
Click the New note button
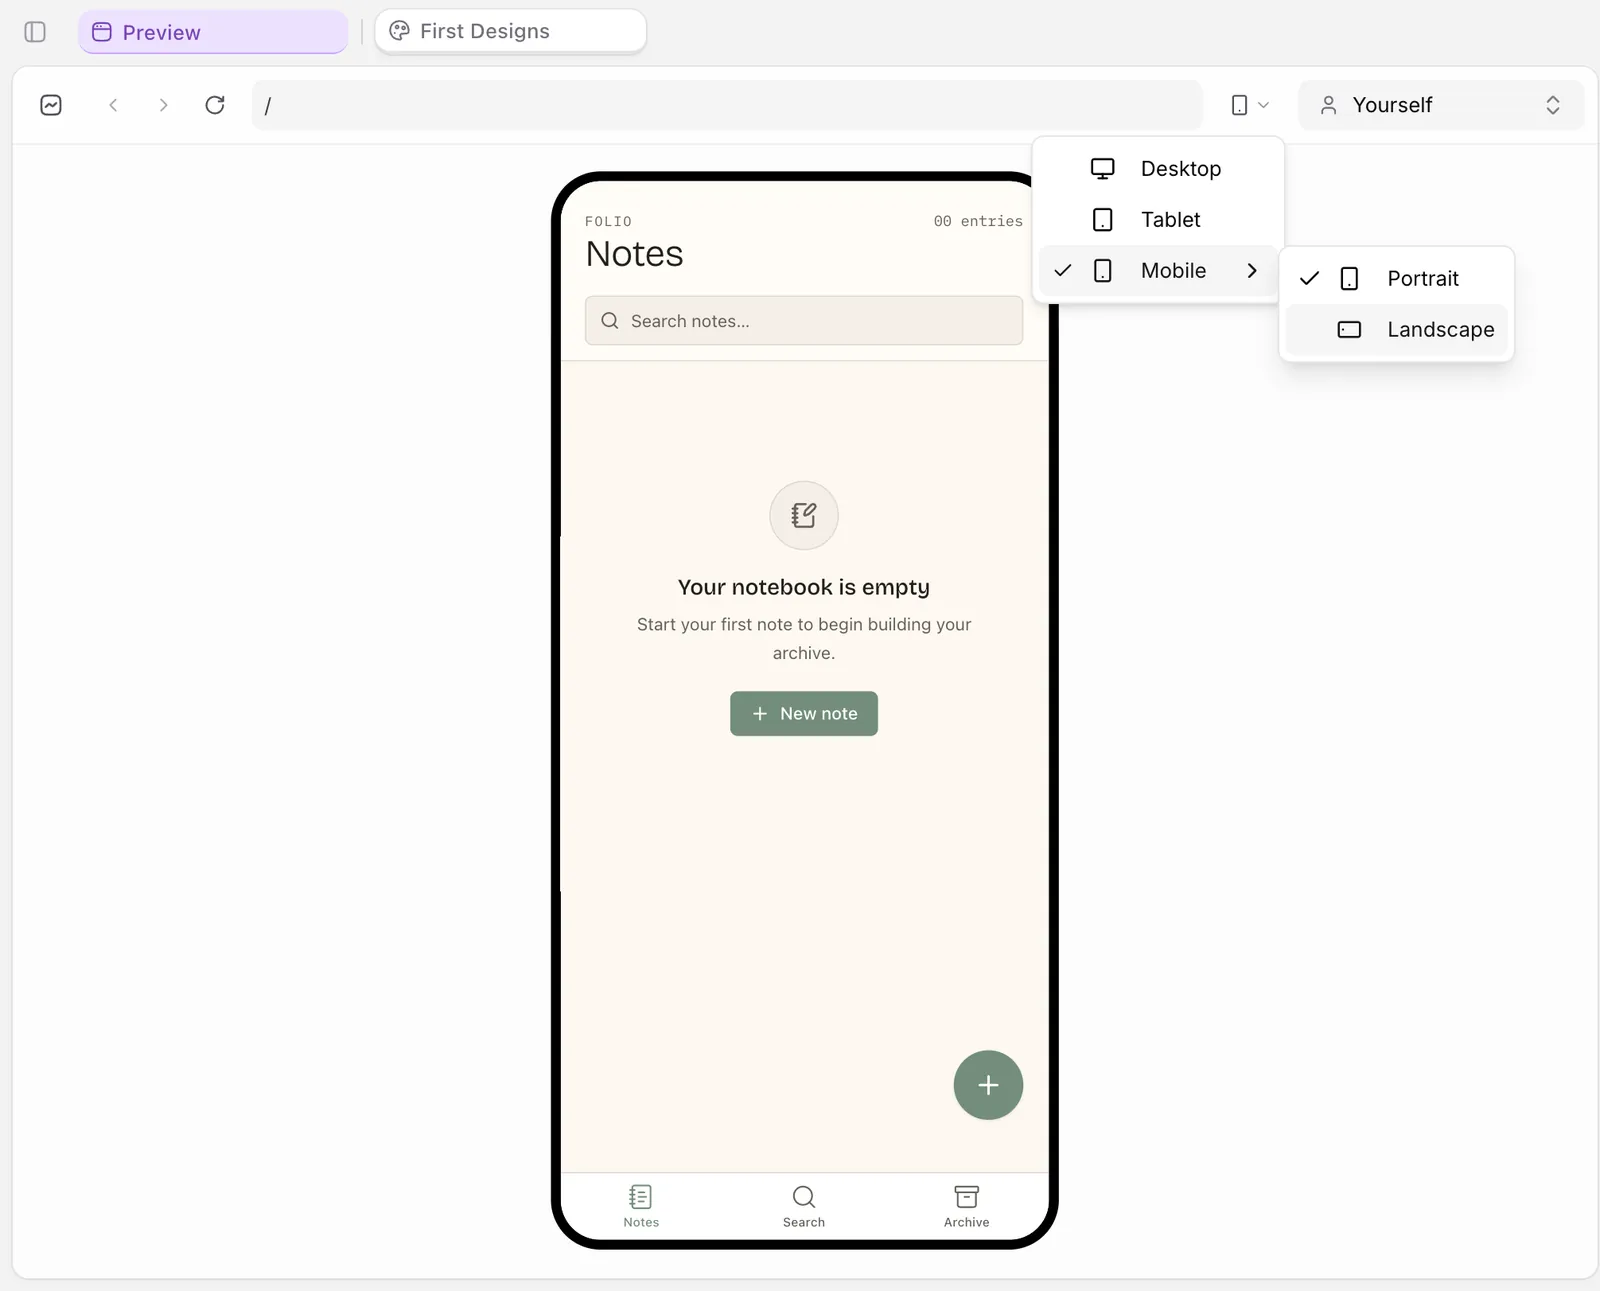(x=804, y=713)
